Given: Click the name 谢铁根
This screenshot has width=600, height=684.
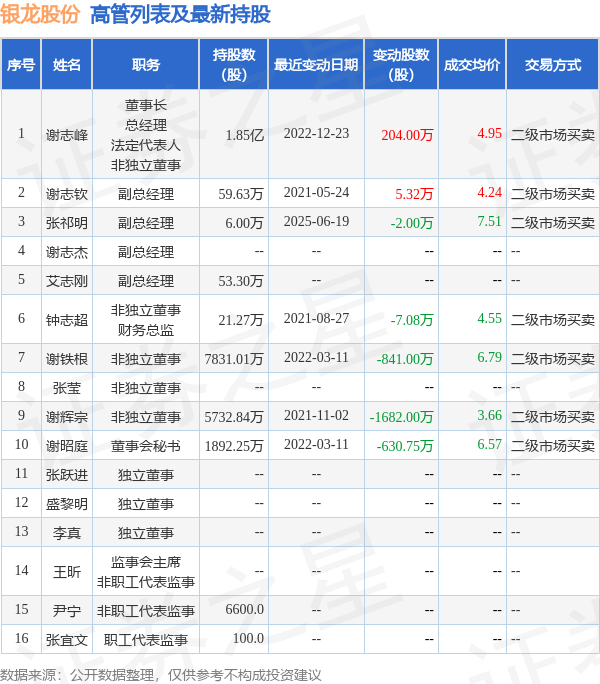Looking at the screenshot, I should pos(67,359).
